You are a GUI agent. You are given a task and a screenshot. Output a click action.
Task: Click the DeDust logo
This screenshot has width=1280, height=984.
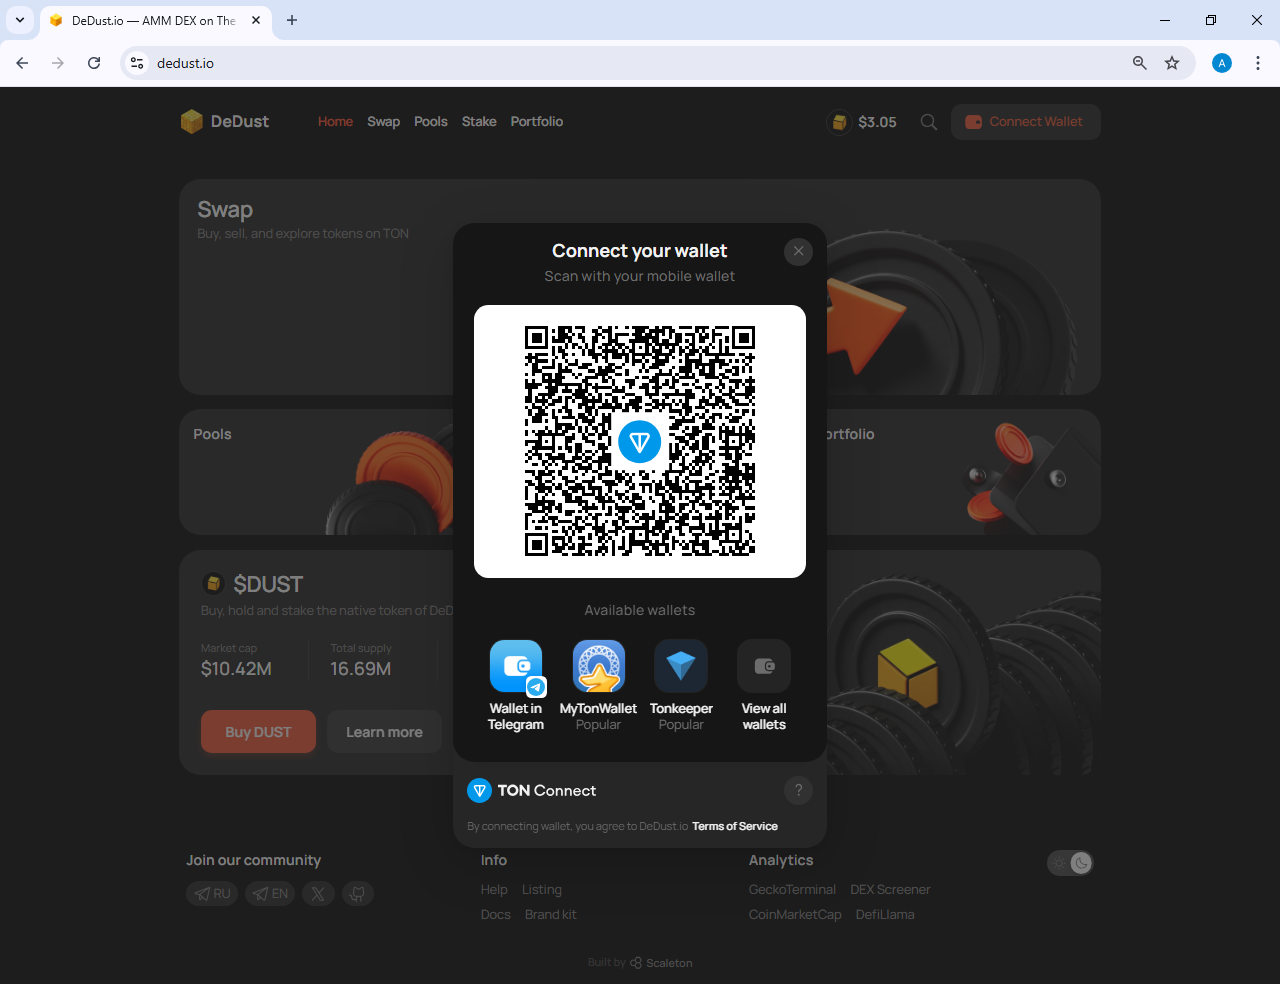(x=225, y=121)
